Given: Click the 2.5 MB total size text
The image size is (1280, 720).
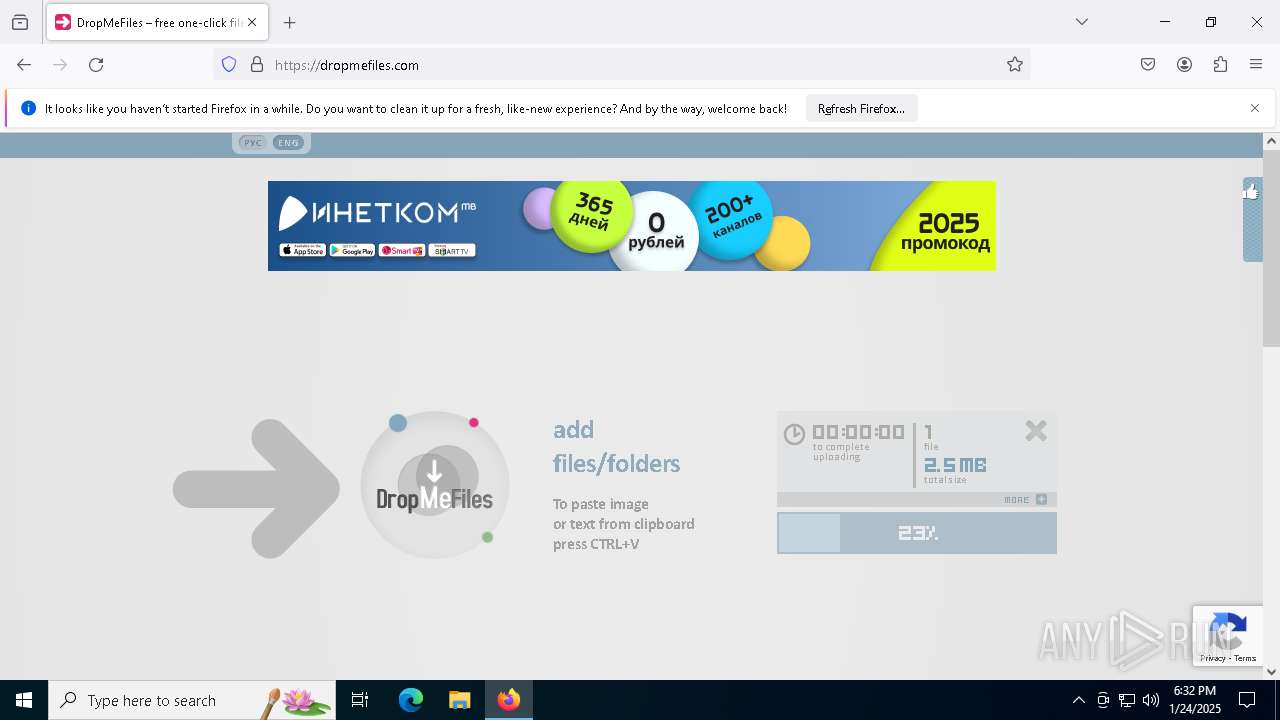Looking at the screenshot, I should [x=955, y=465].
